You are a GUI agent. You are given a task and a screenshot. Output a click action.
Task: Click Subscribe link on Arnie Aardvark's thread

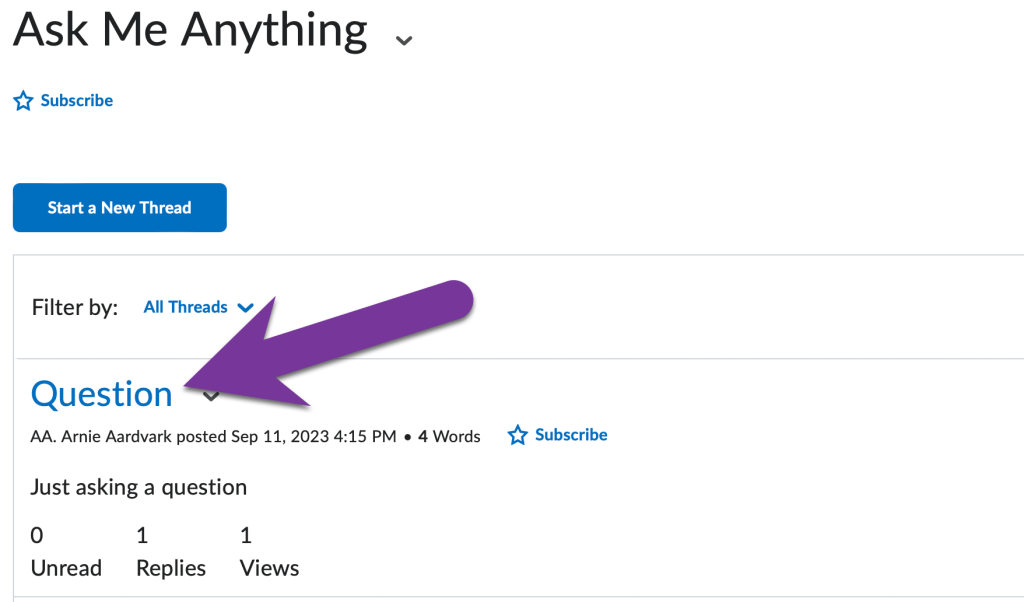571,435
